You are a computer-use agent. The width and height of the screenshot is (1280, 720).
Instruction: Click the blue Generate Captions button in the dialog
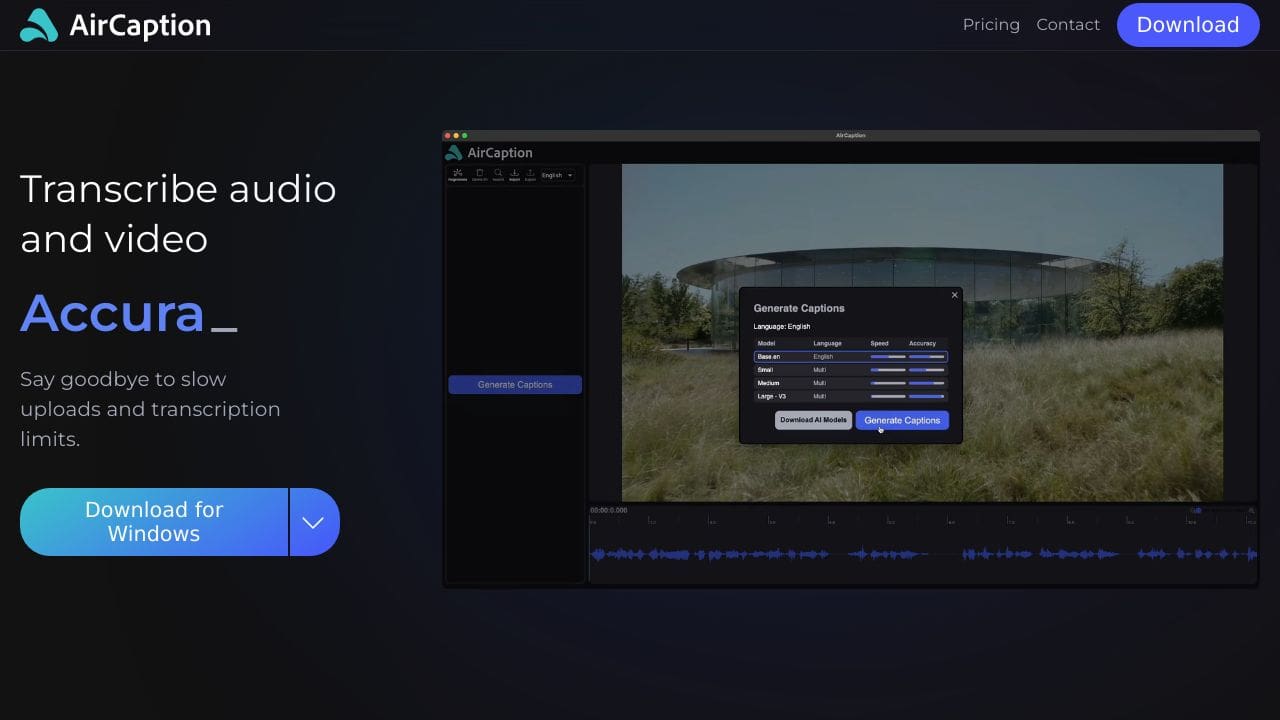click(902, 420)
